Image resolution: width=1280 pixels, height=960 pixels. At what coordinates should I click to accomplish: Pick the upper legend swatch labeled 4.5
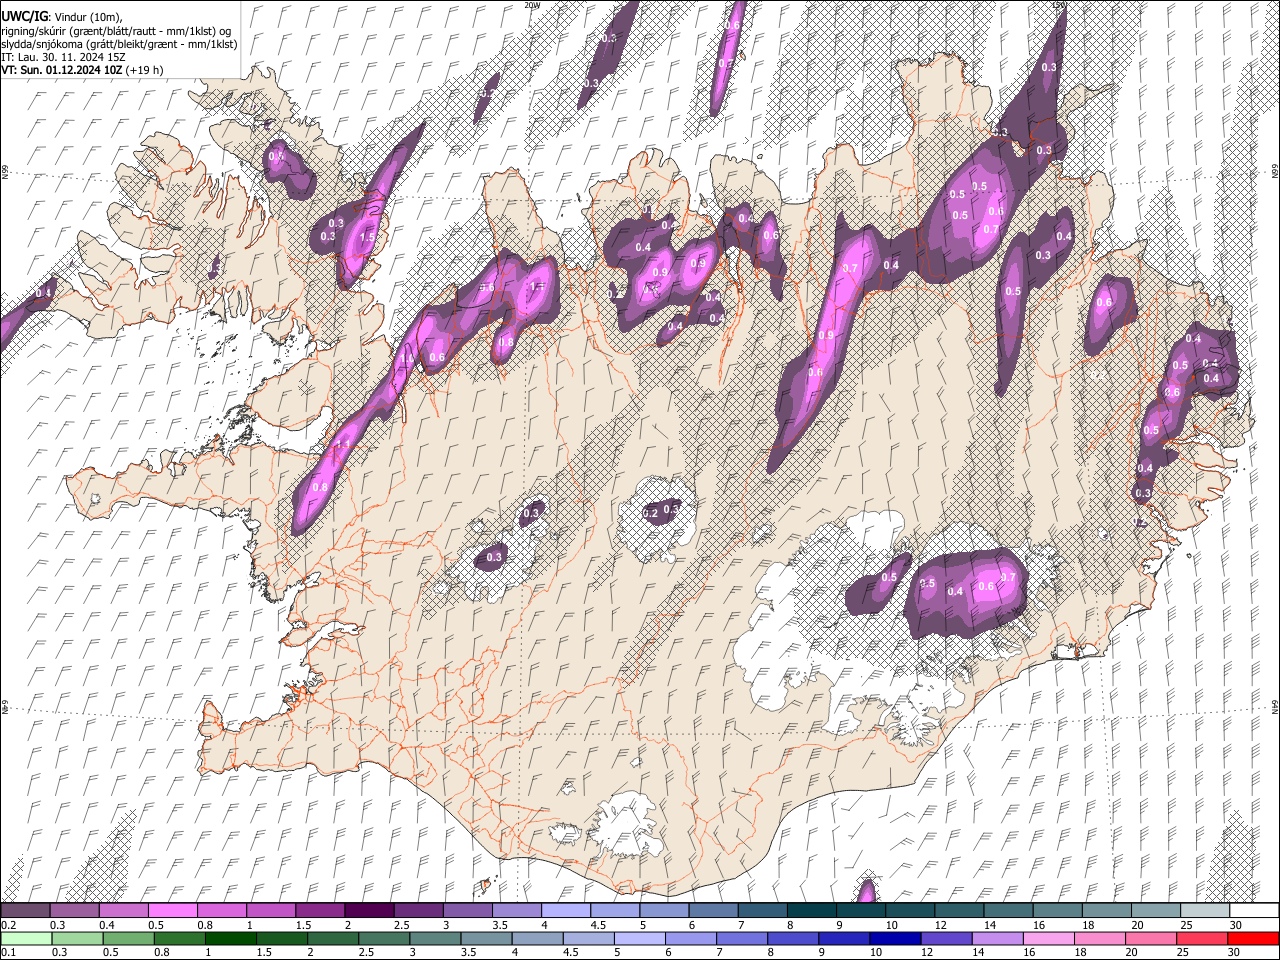pos(614,910)
